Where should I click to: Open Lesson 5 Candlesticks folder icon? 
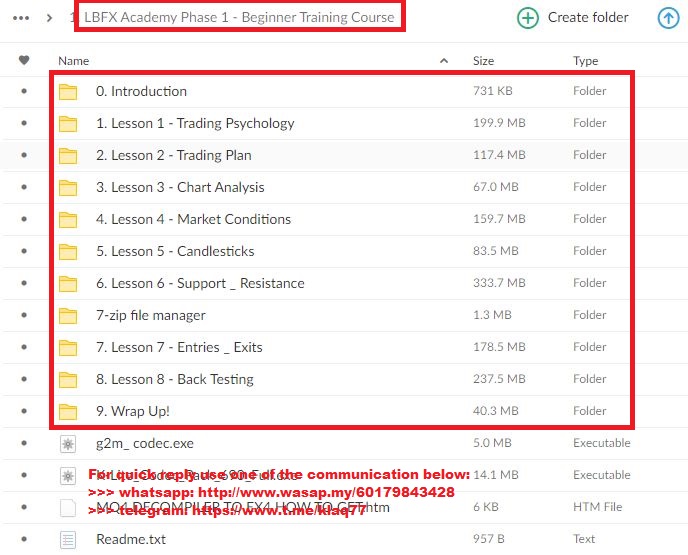click(68, 252)
